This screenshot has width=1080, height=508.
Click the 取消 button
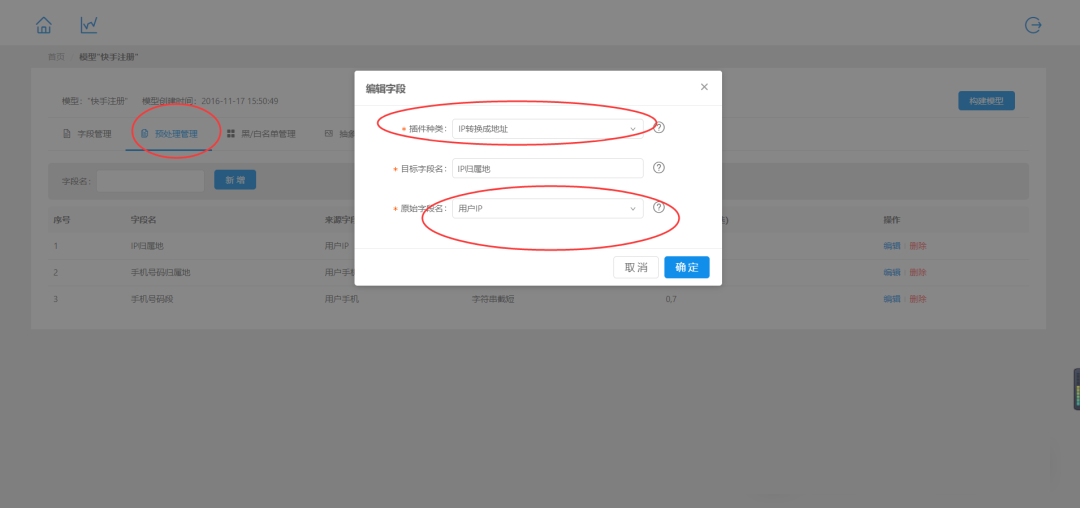point(636,267)
